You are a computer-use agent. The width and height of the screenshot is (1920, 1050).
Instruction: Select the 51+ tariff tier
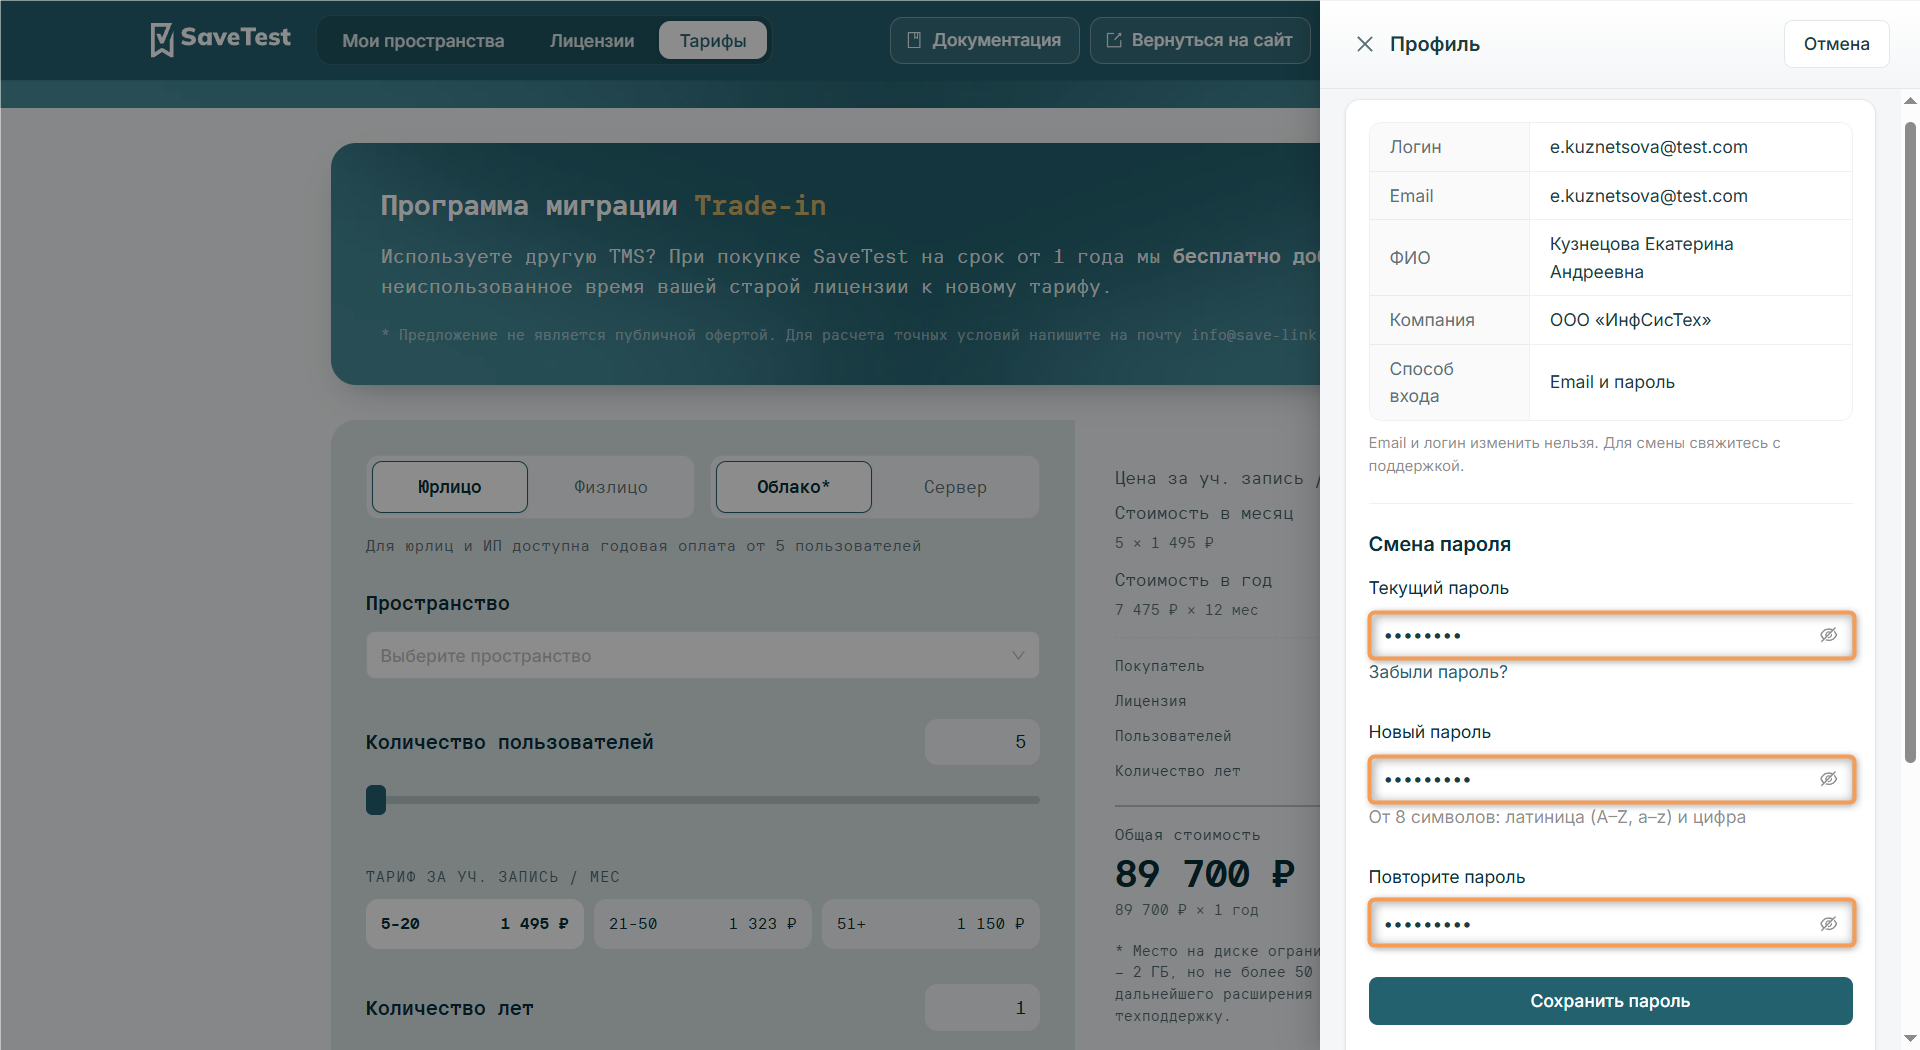(x=931, y=924)
